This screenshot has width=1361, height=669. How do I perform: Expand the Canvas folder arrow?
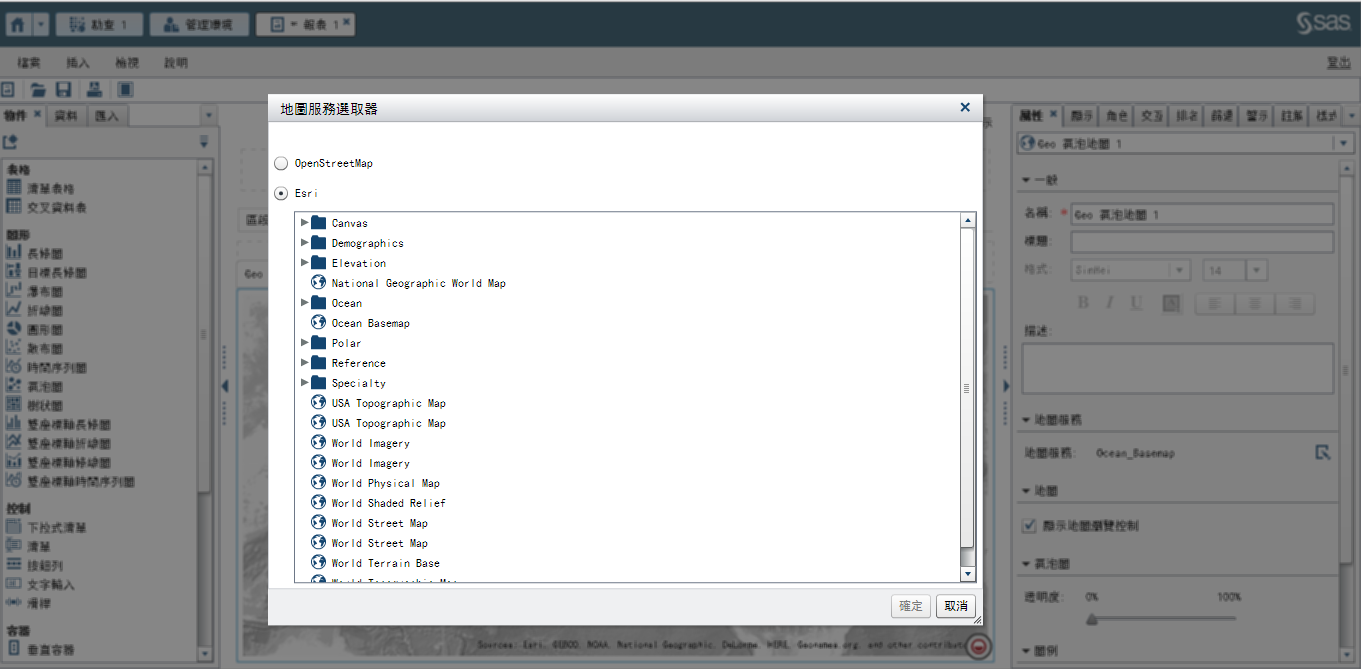click(x=305, y=222)
